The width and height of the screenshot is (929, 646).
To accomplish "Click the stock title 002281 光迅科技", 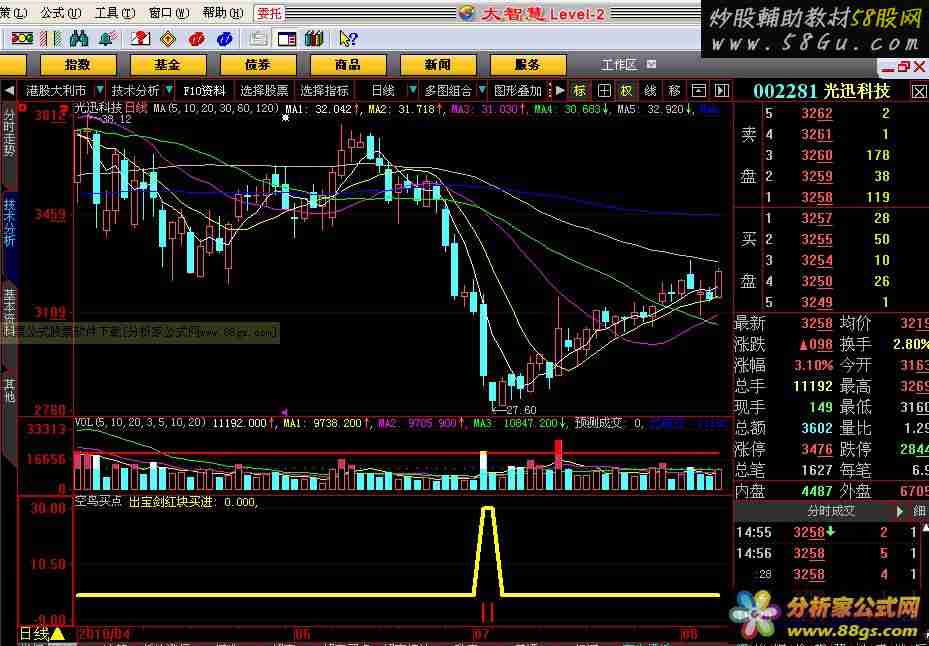I will (x=821, y=91).
